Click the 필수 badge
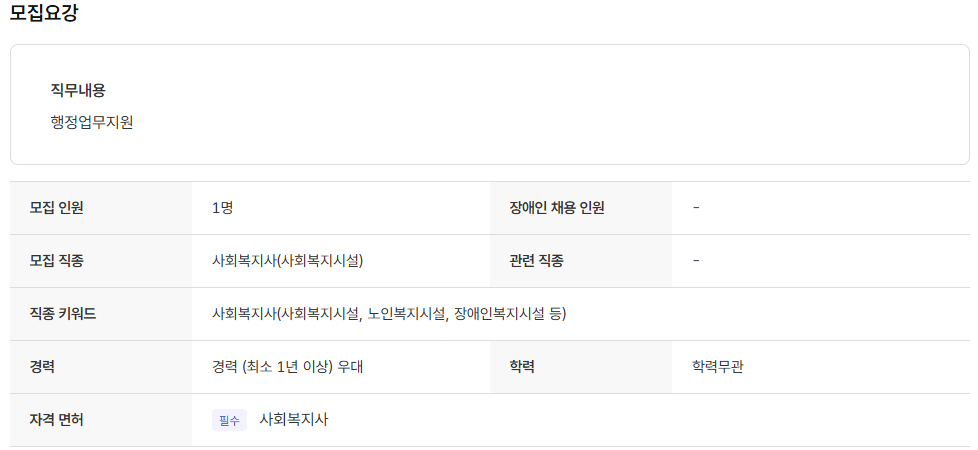Image resolution: width=978 pixels, height=450 pixels. 229,420
